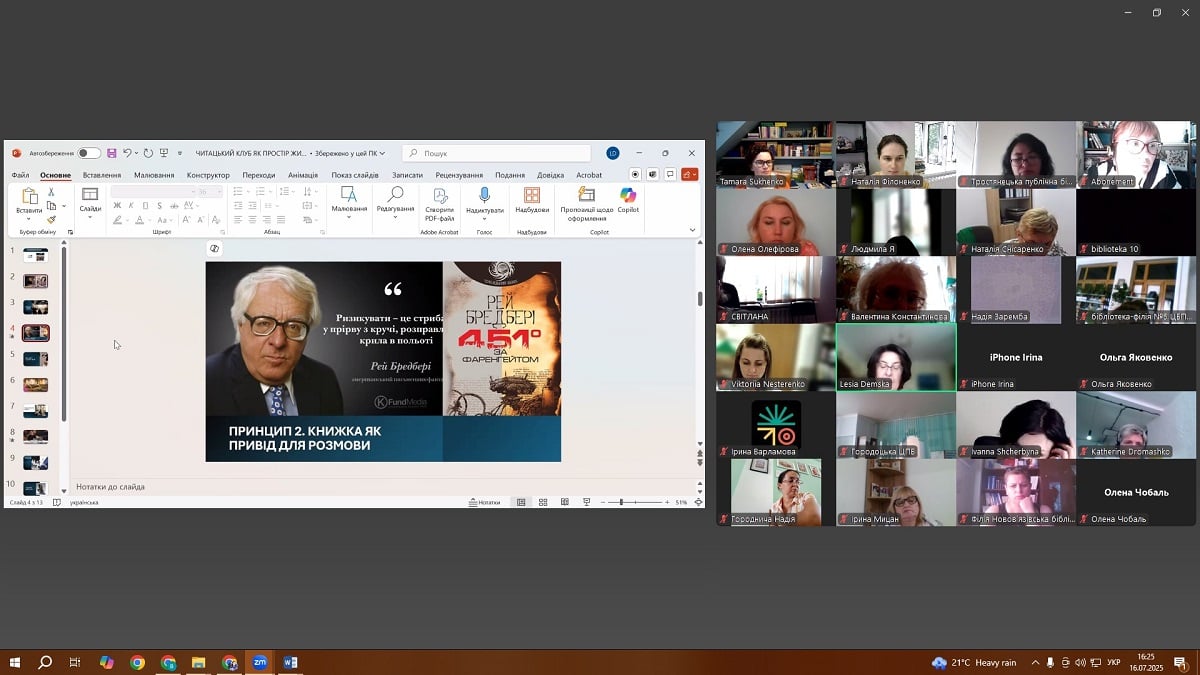This screenshot has height=675, width=1200.
Task: Open Word from the Windows taskbar
Action: coord(291,662)
